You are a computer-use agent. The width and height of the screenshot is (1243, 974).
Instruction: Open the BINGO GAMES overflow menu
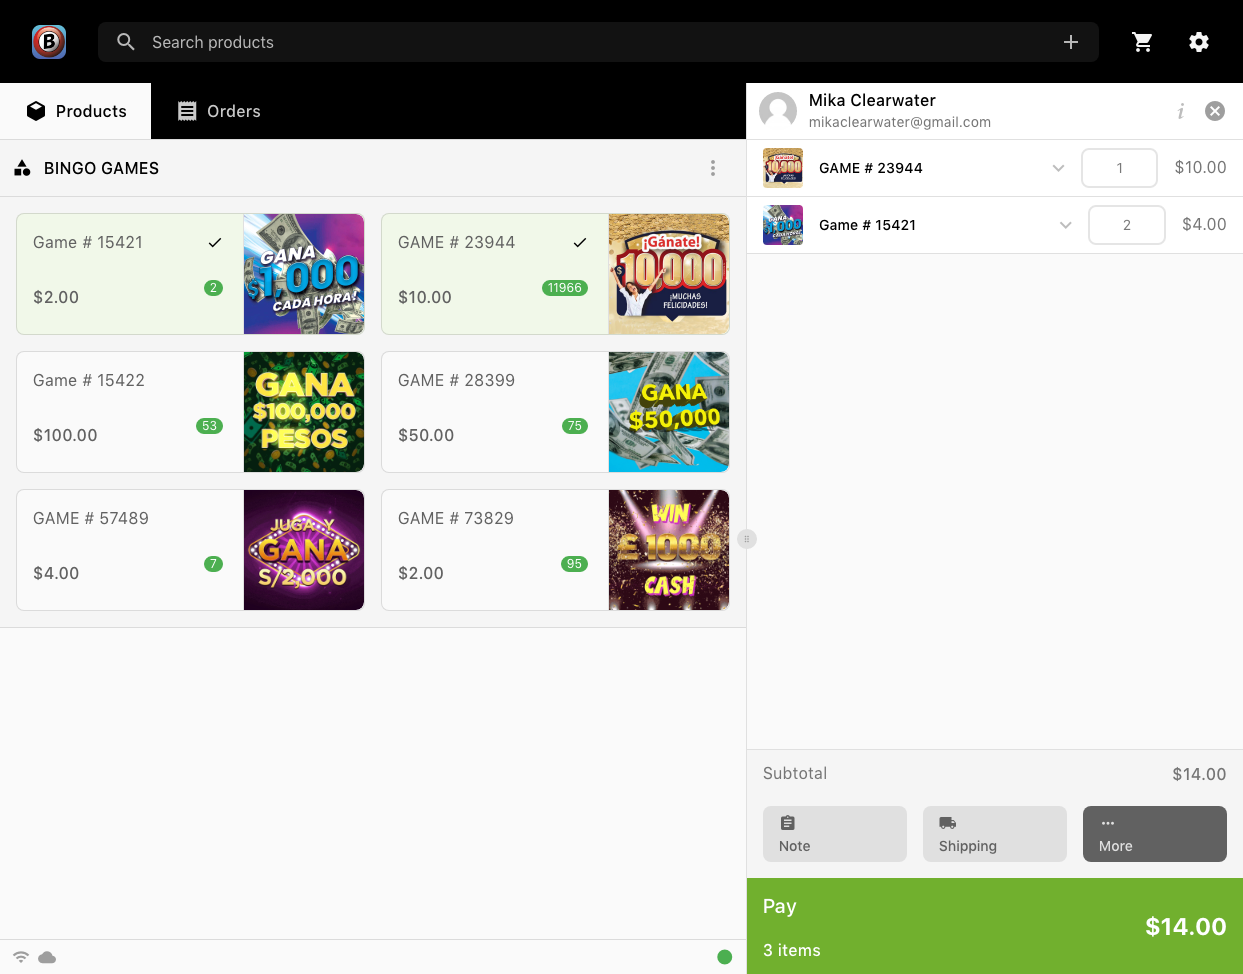click(713, 168)
